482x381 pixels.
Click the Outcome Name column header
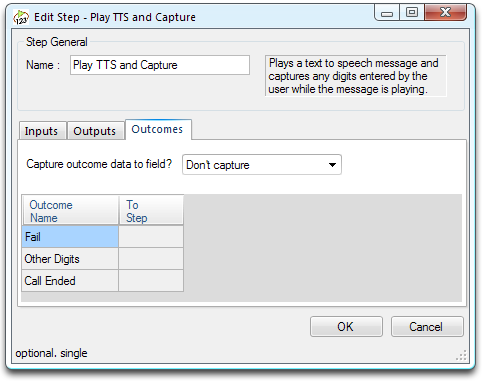pos(70,211)
